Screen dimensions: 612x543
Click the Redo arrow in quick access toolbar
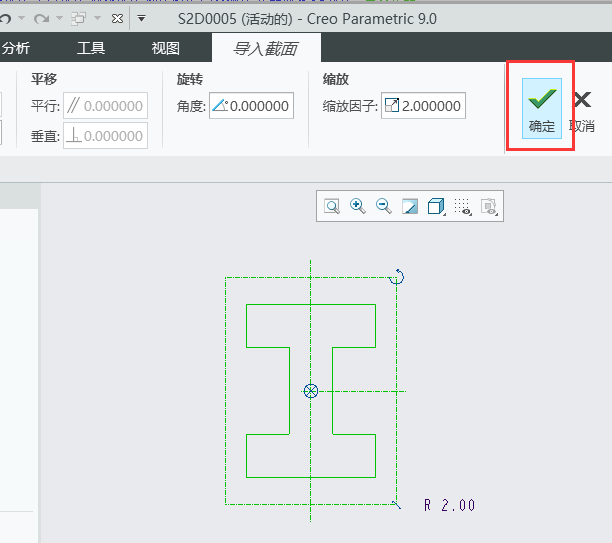pyautogui.click(x=41, y=18)
